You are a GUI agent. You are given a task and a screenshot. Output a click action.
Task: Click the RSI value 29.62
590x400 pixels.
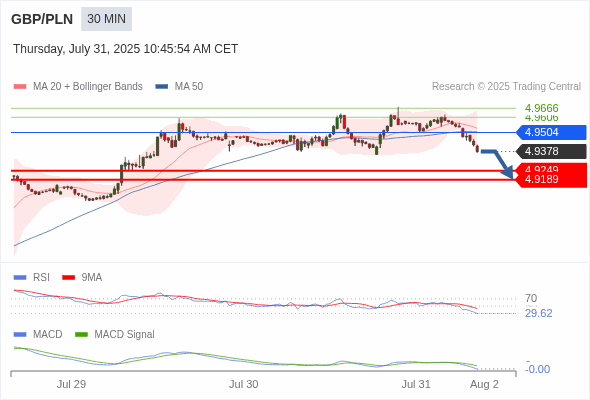[538, 313]
